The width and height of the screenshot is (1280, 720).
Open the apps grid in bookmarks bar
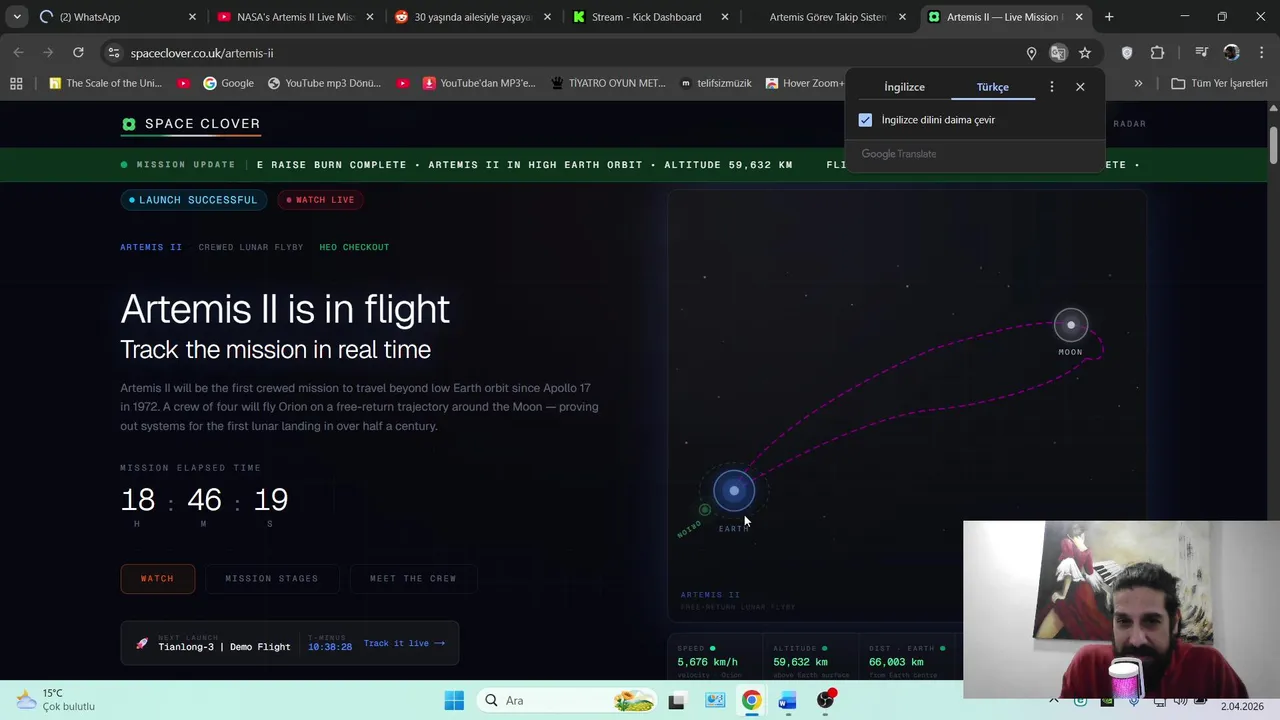(16, 83)
